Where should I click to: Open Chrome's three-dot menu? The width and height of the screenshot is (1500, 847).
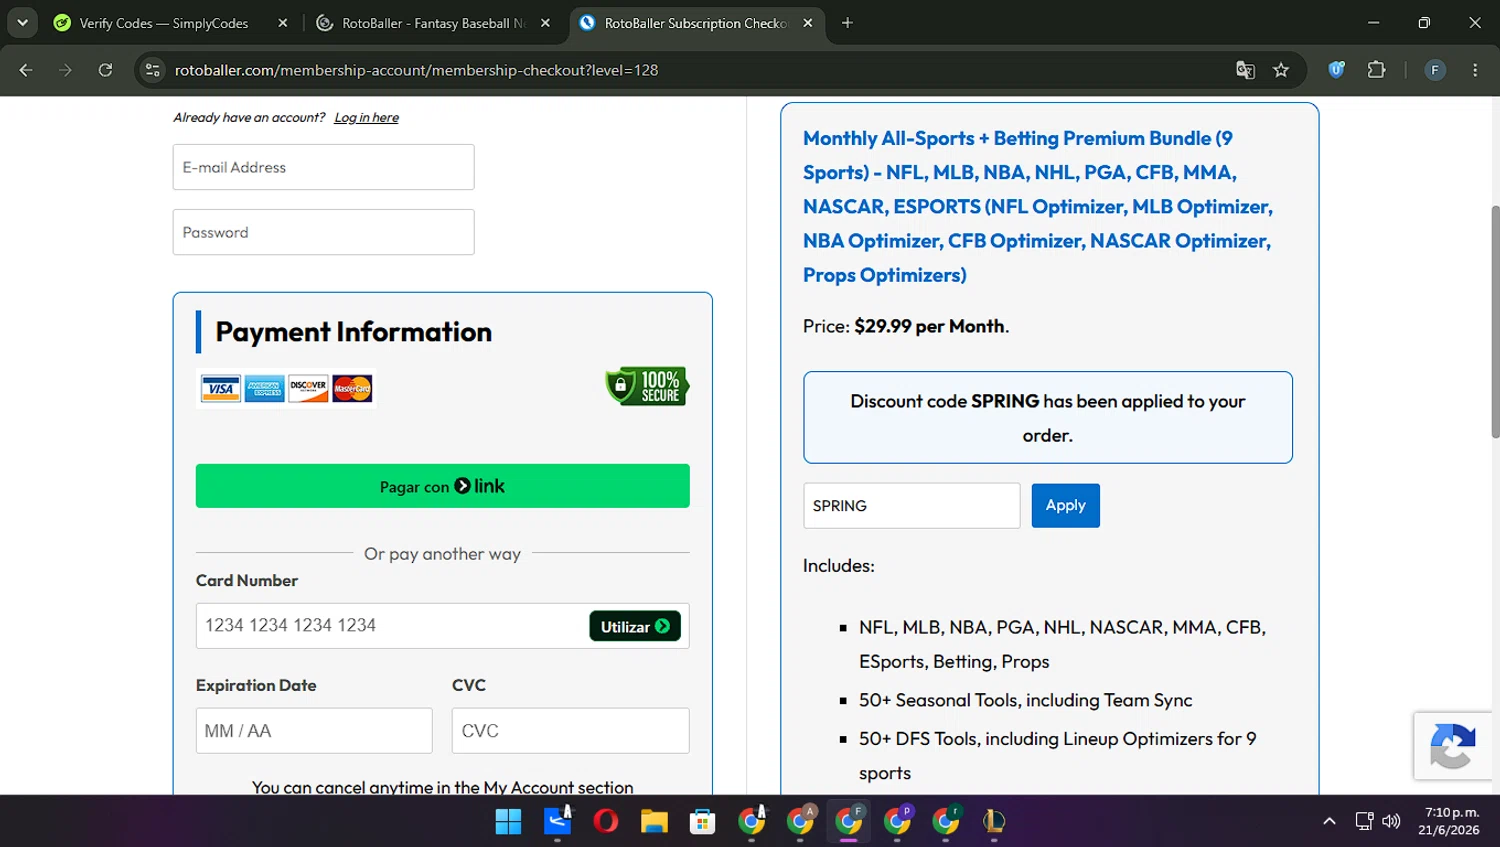click(x=1475, y=70)
